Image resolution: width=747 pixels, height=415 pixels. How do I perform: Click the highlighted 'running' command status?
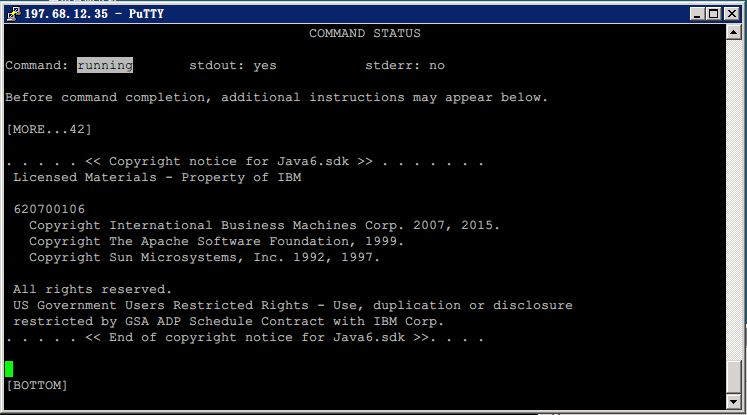[x=105, y=65]
